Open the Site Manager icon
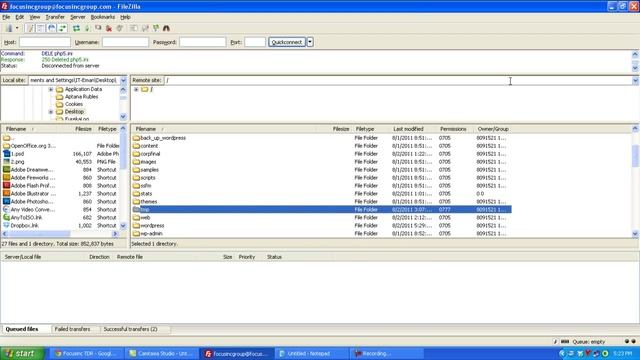 [x=9, y=28]
